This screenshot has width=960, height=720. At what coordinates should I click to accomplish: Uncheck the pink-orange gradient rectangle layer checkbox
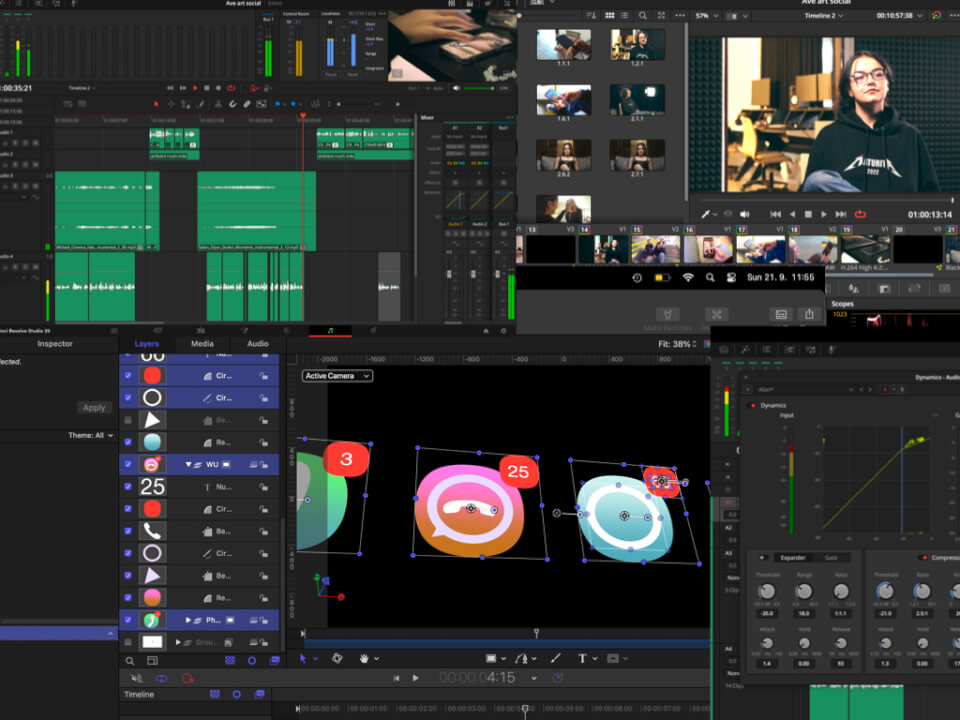[128, 598]
